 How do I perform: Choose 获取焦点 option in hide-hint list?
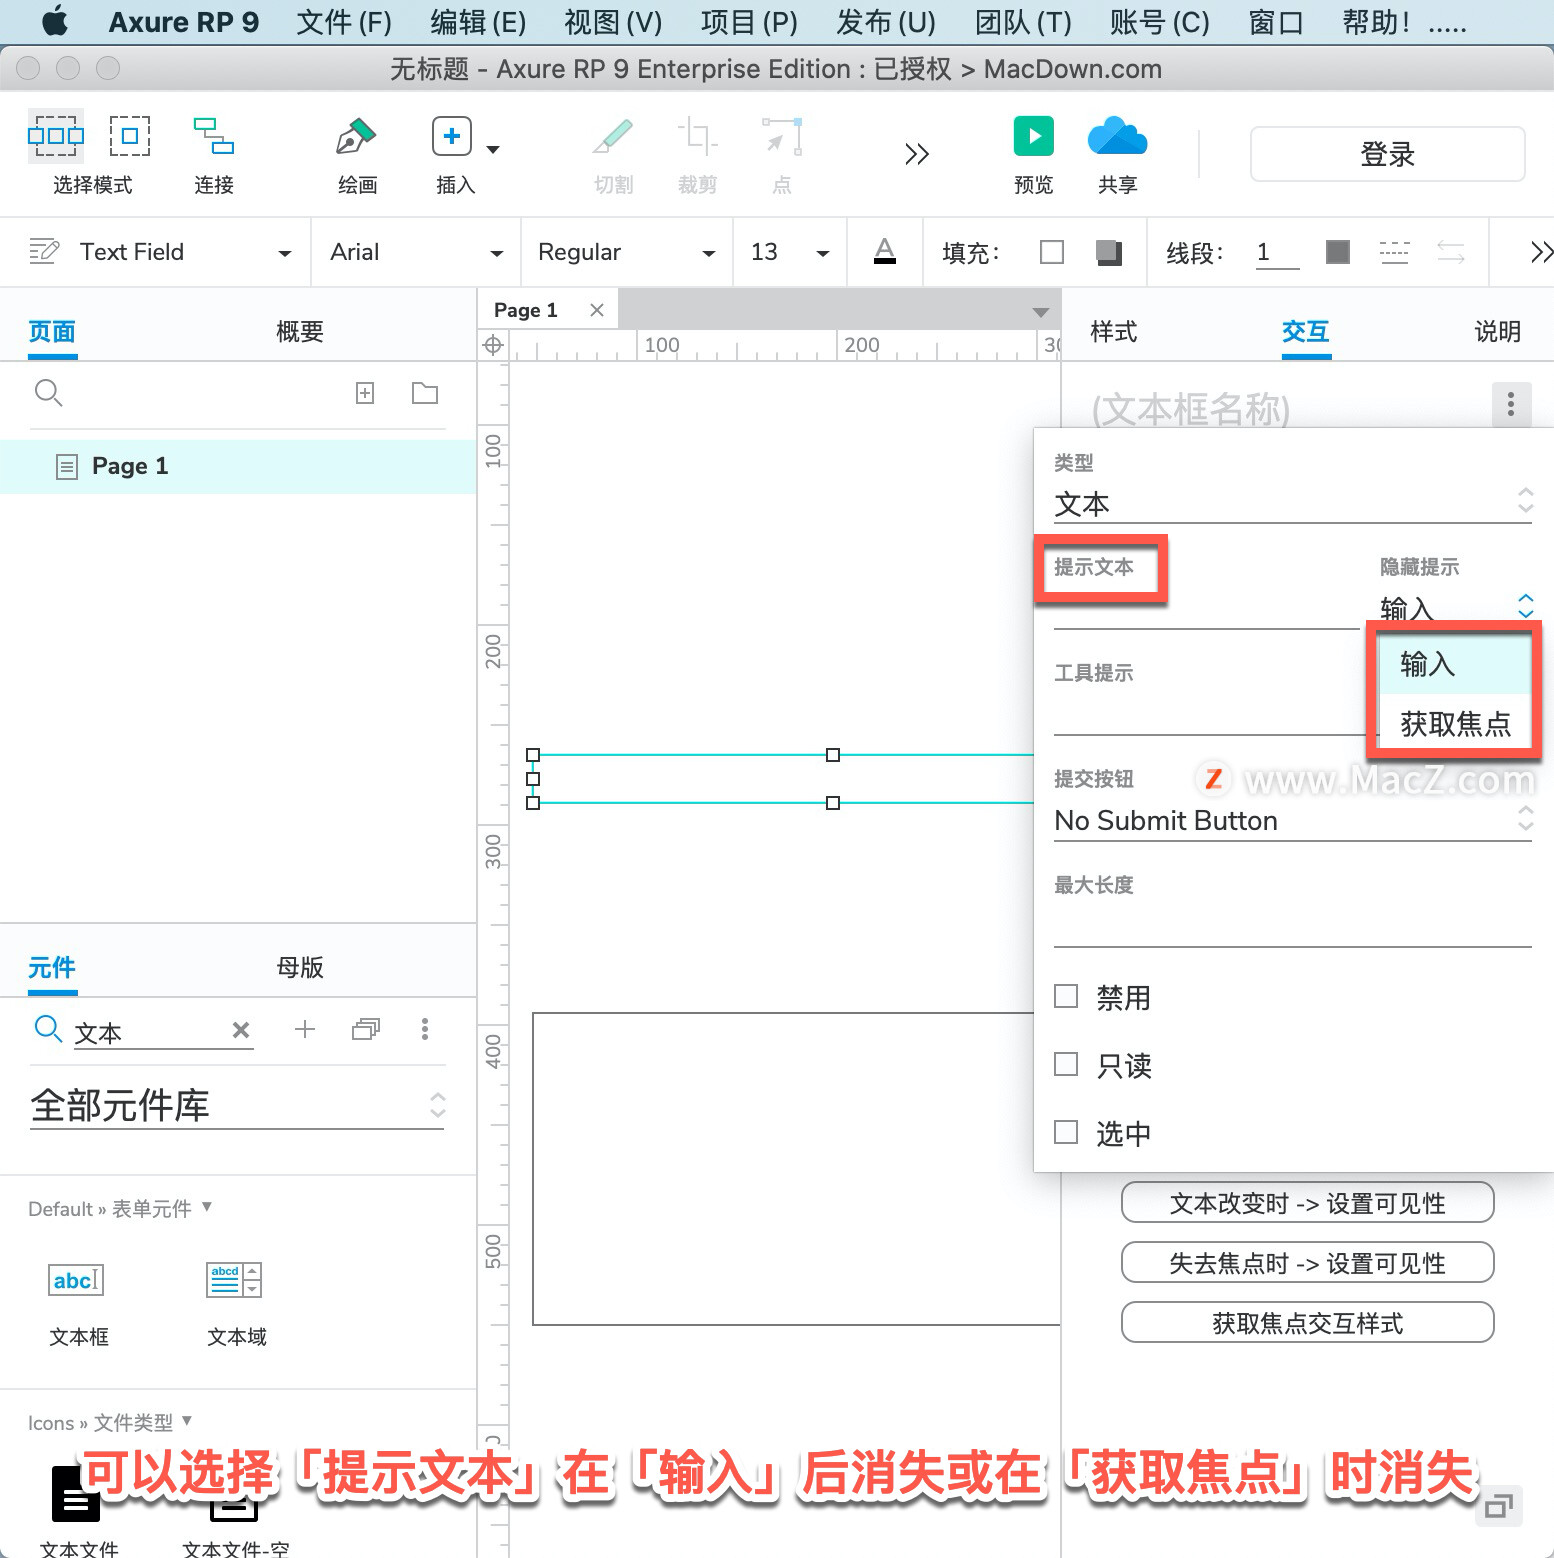click(1455, 723)
